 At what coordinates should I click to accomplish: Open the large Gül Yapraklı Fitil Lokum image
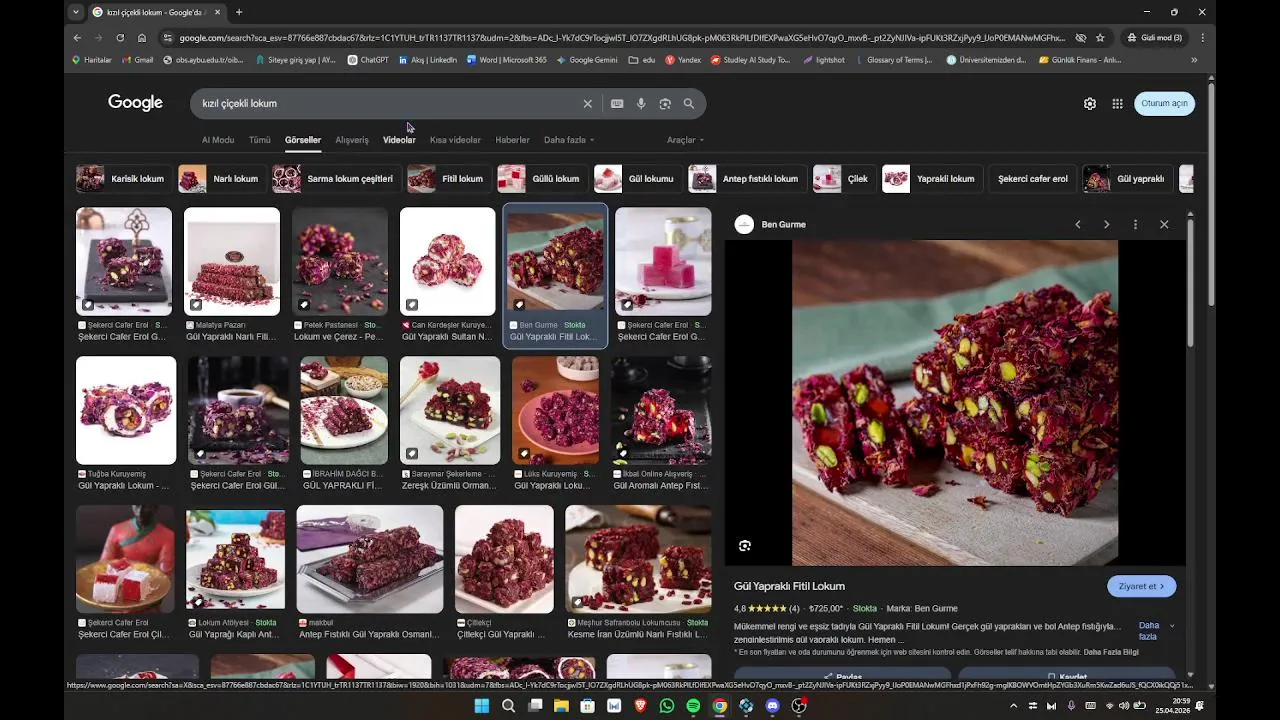pos(955,403)
